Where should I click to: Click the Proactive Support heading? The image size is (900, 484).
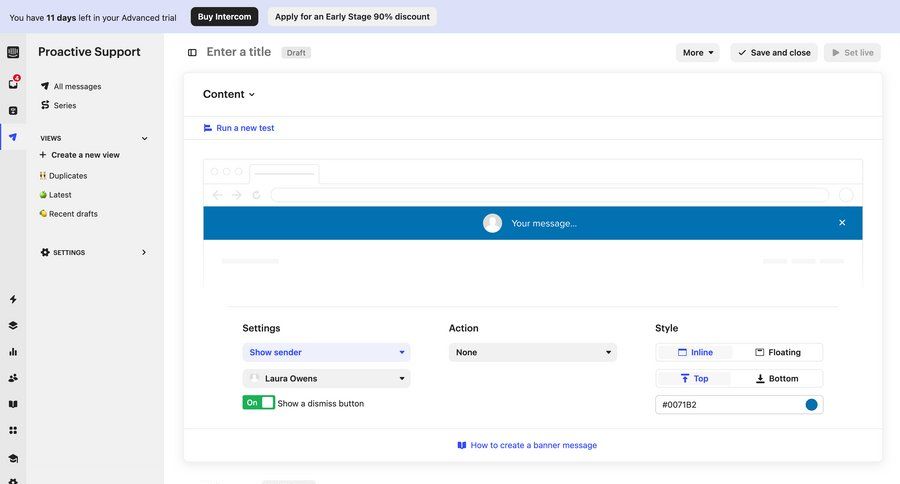tap(89, 52)
